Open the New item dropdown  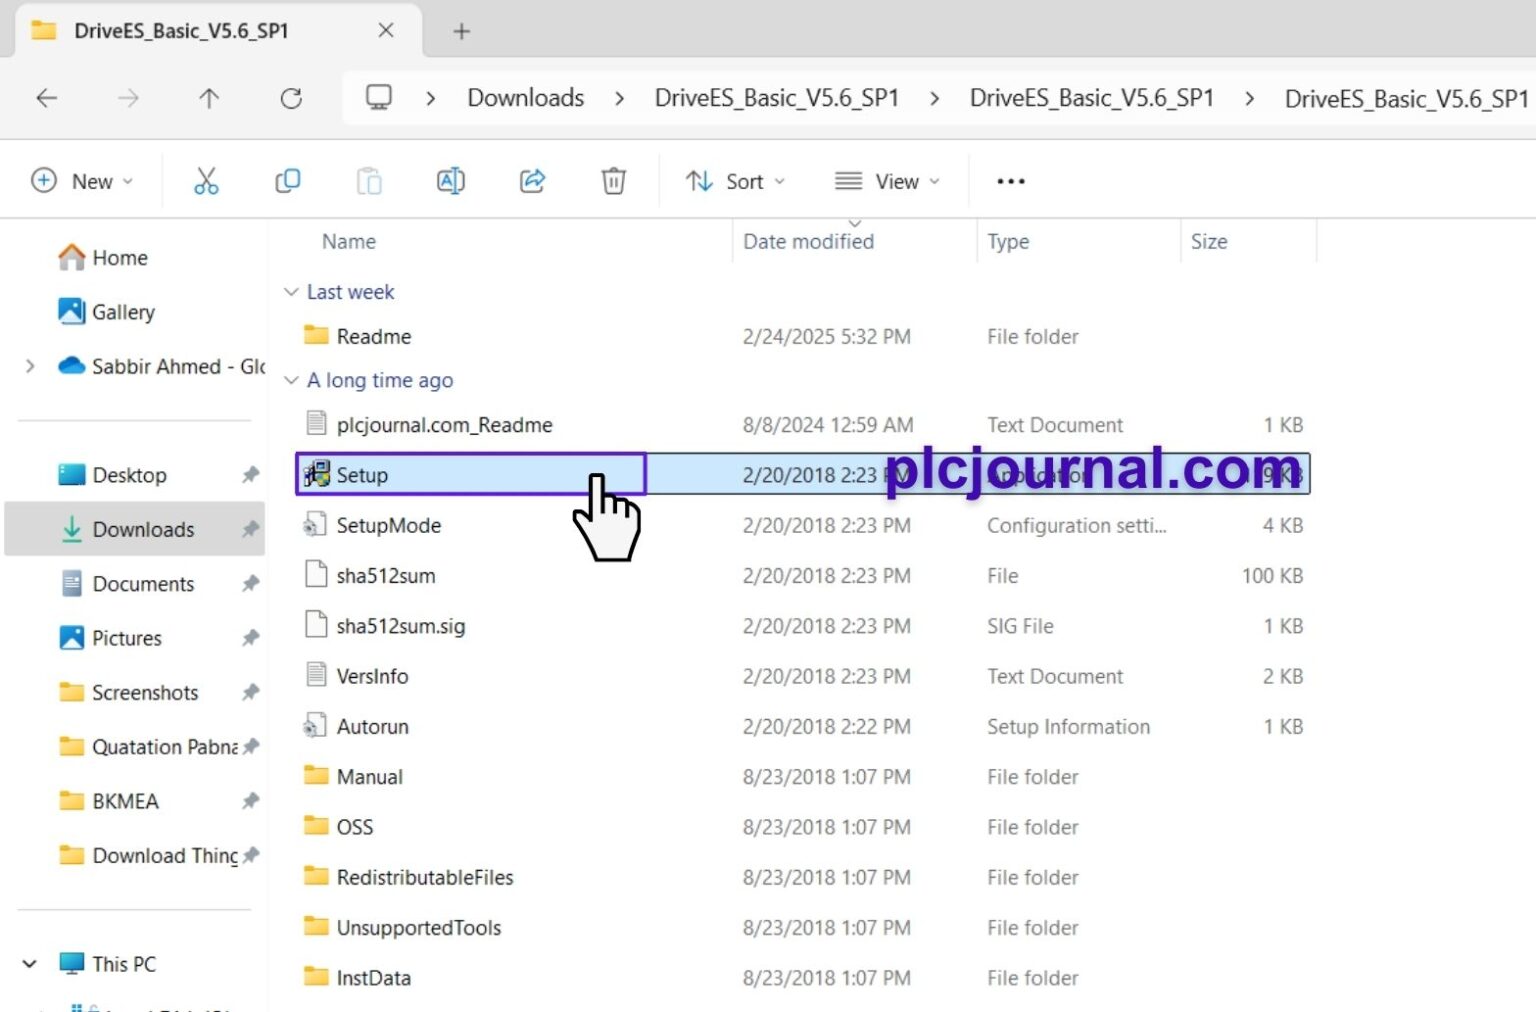tap(82, 181)
